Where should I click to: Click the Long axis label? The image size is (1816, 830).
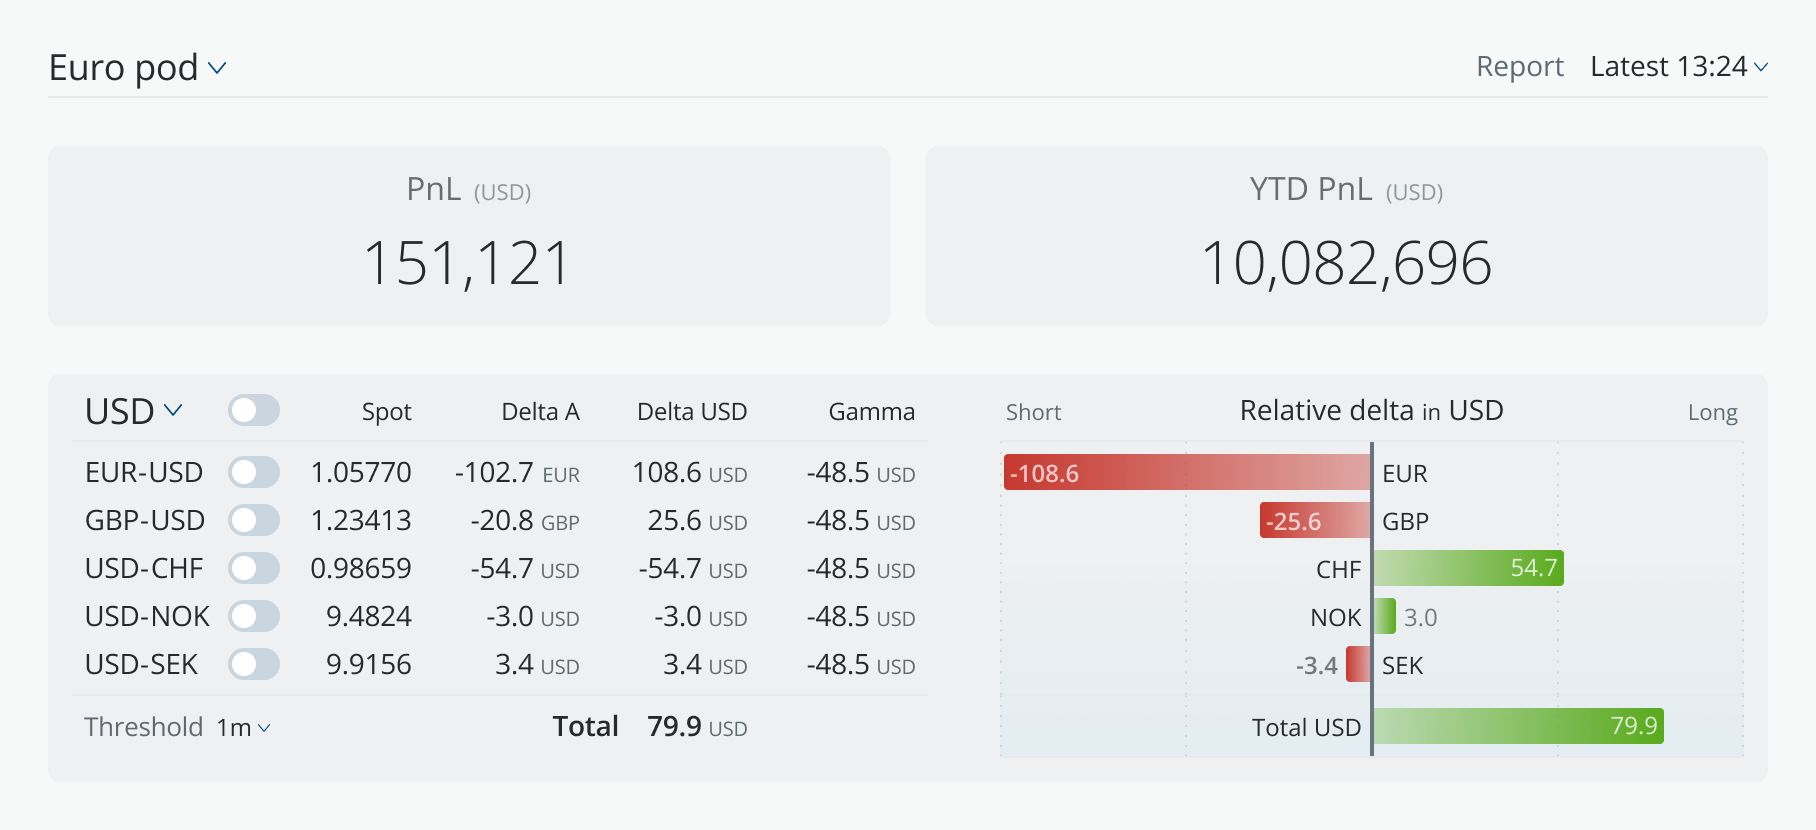click(x=1712, y=412)
